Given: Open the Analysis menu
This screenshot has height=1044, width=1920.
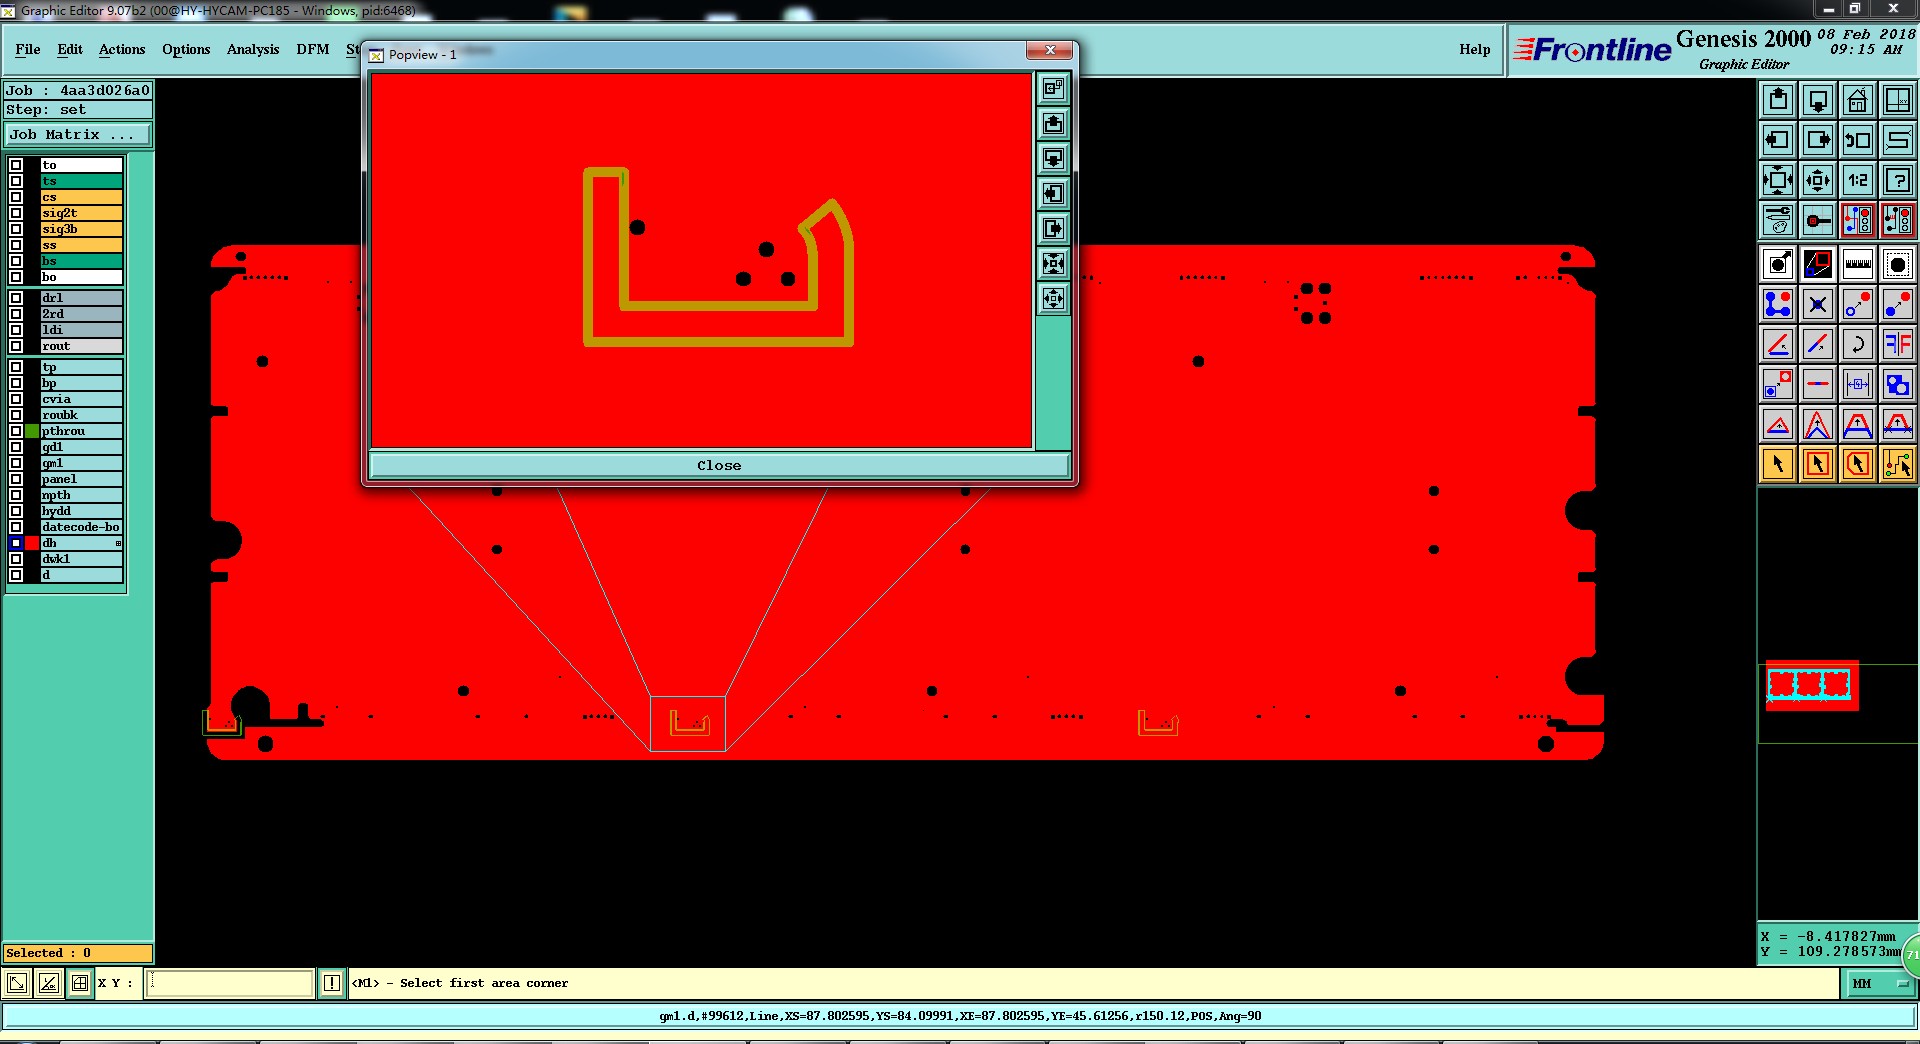Looking at the screenshot, I should [x=253, y=49].
